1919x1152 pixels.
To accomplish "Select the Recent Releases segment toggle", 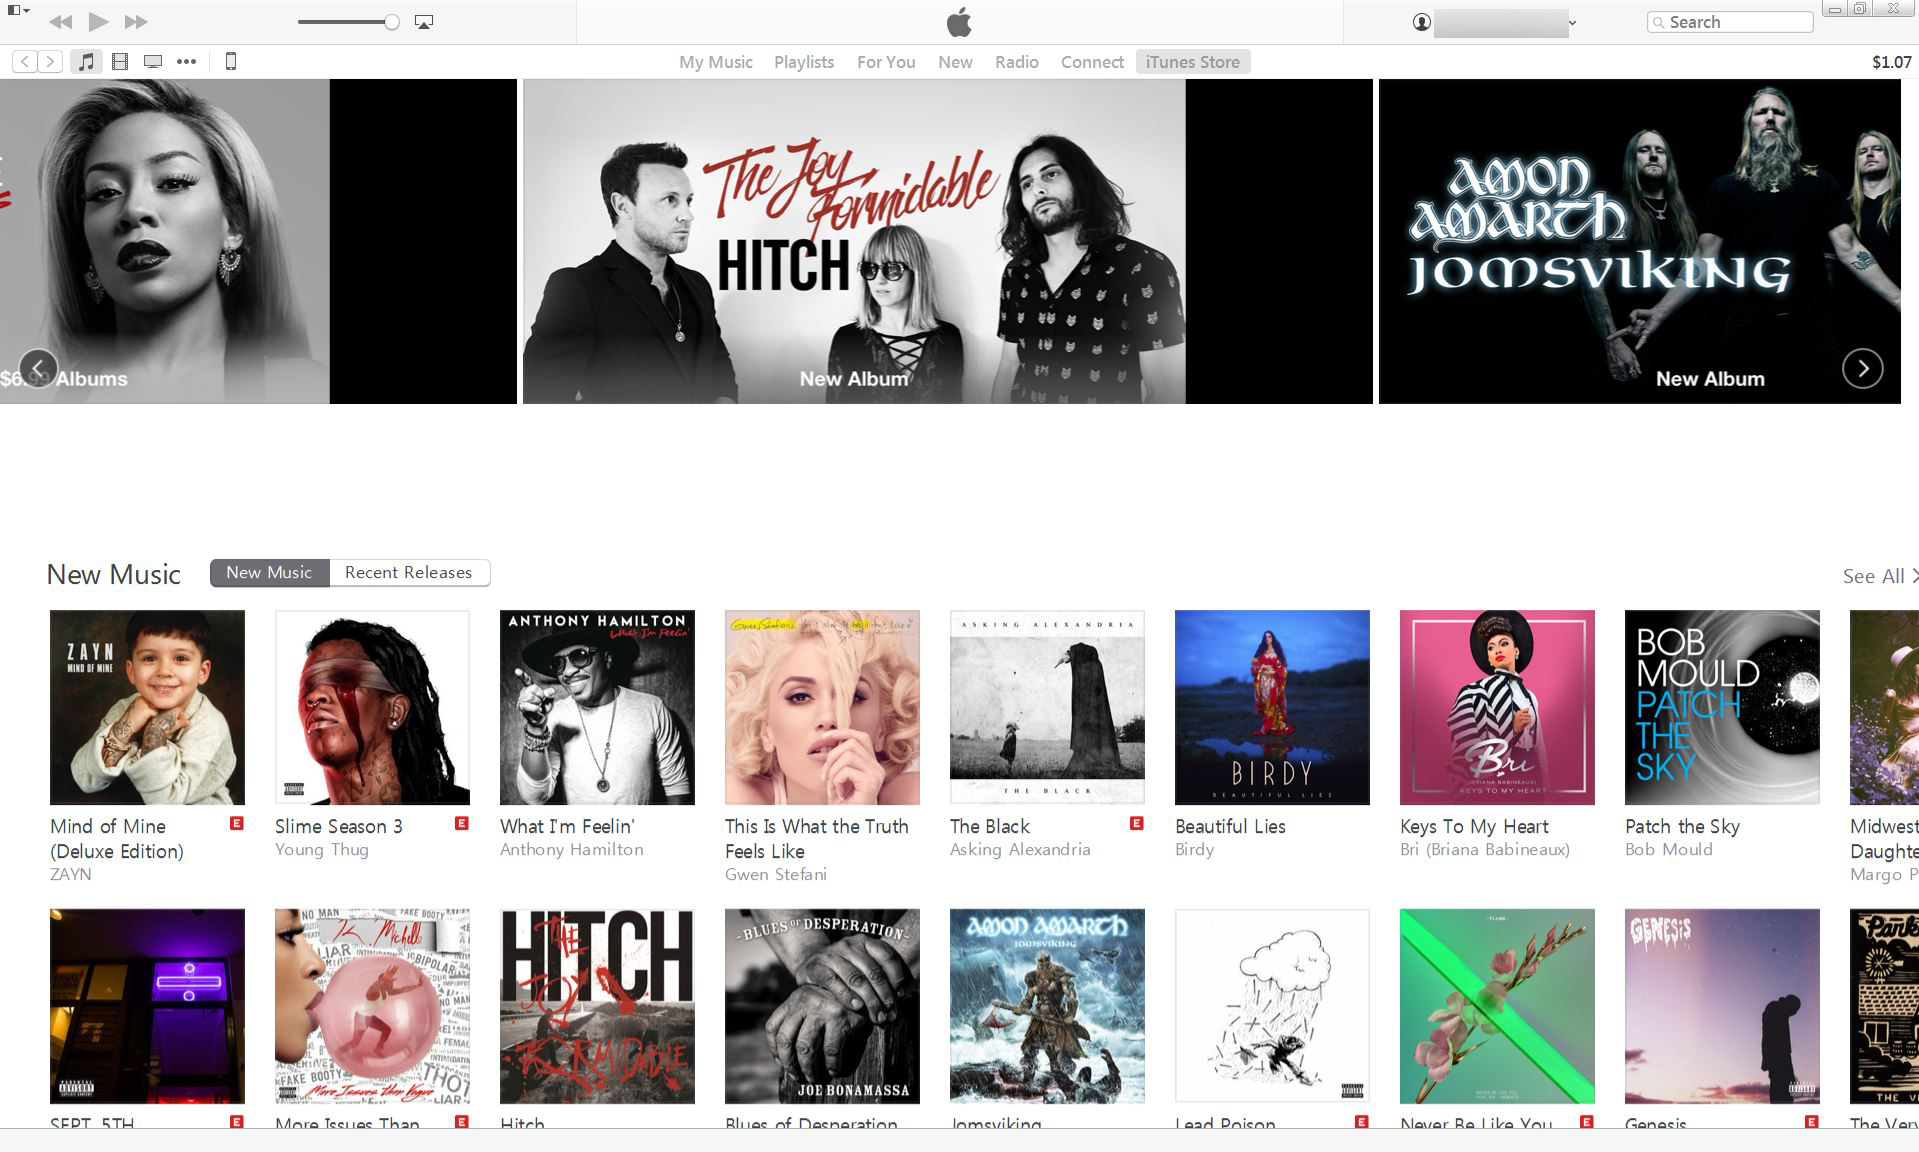I will 409,573.
